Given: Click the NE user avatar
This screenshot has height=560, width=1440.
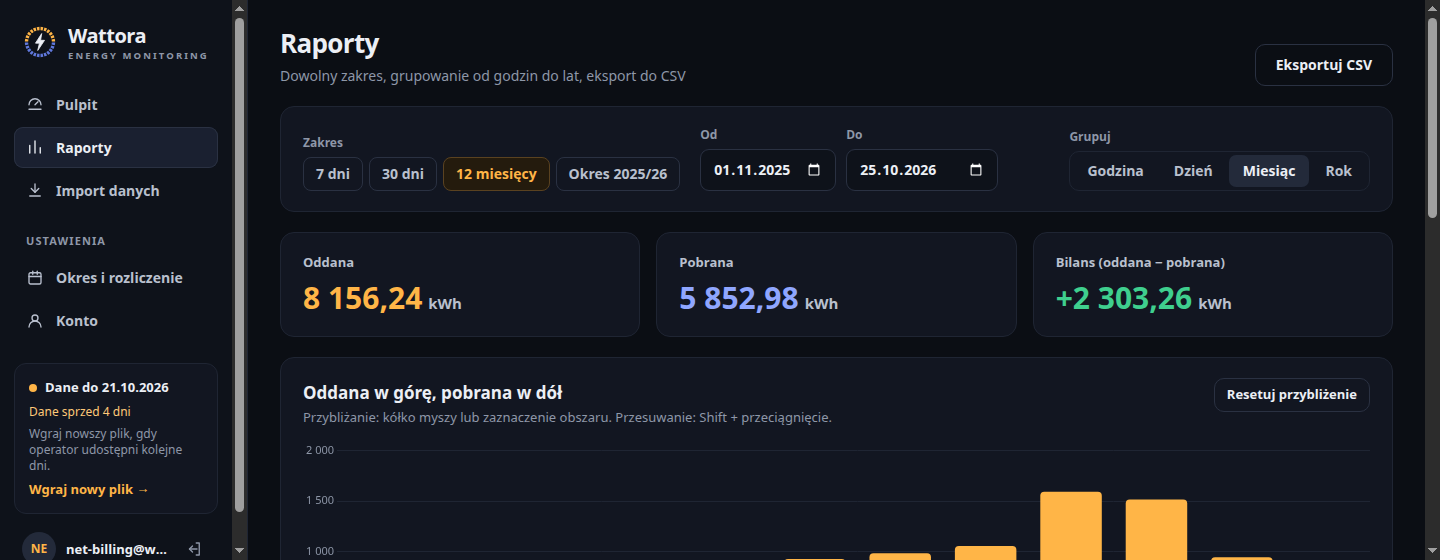Looking at the screenshot, I should coord(39,548).
